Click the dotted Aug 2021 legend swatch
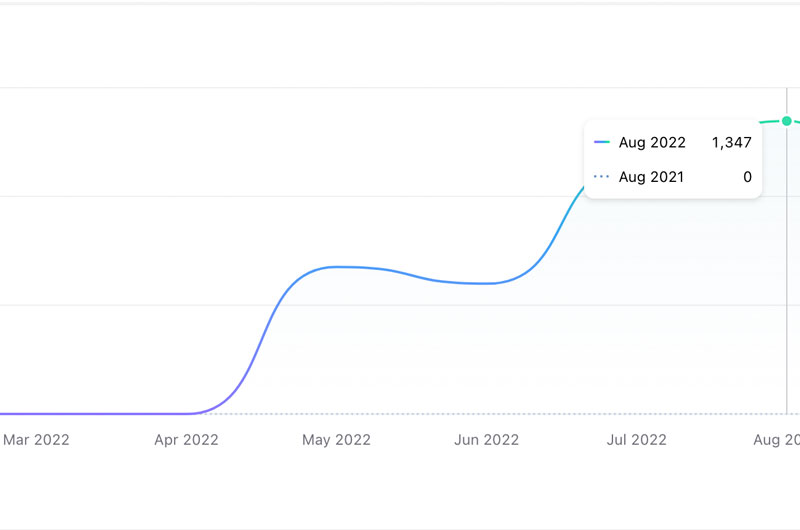 pyautogui.click(x=601, y=178)
